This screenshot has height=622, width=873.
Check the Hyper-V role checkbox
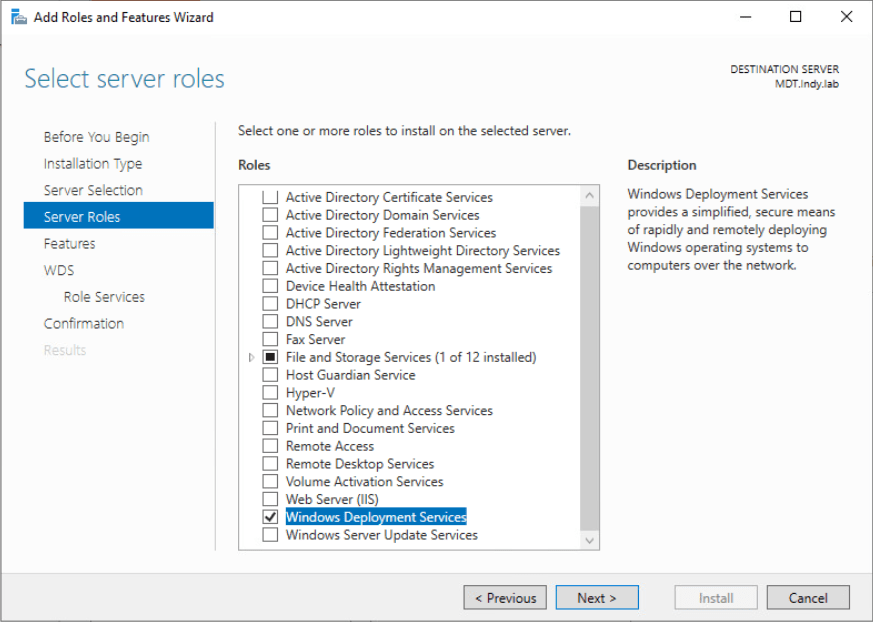click(270, 393)
